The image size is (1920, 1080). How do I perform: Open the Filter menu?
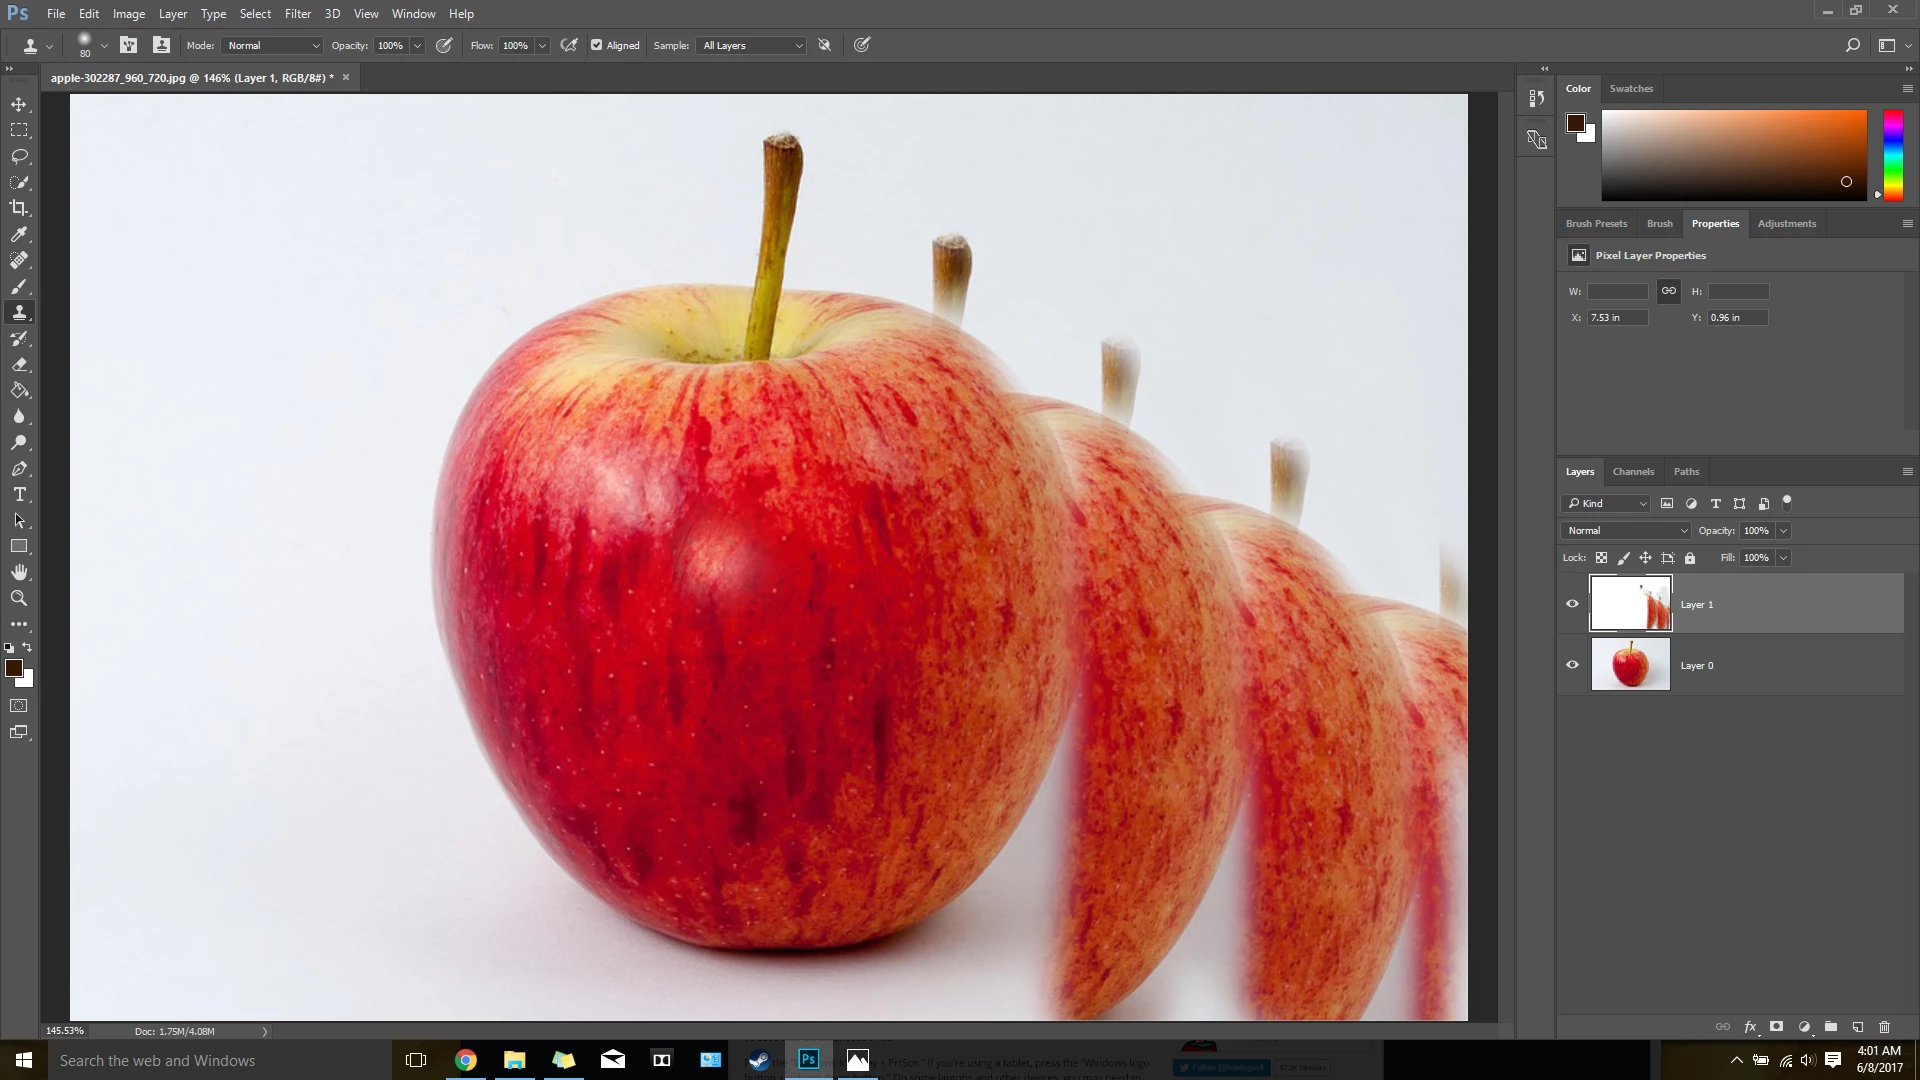click(x=297, y=14)
